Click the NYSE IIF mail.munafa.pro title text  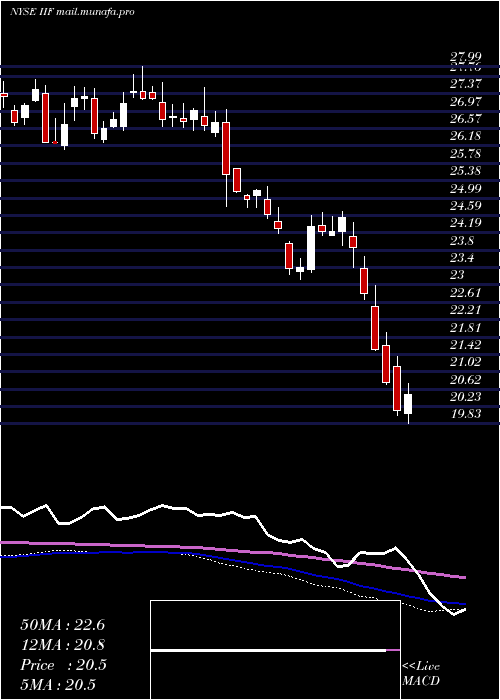click(x=72, y=12)
